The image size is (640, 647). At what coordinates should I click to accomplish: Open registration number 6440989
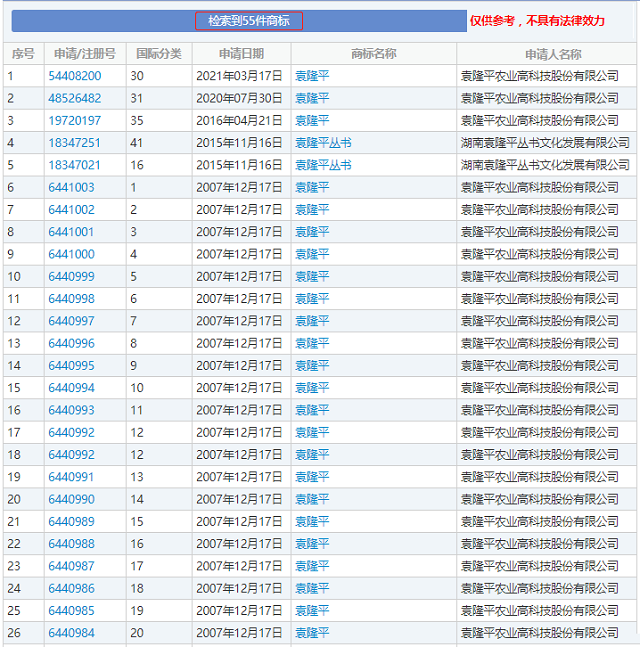pos(71,522)
